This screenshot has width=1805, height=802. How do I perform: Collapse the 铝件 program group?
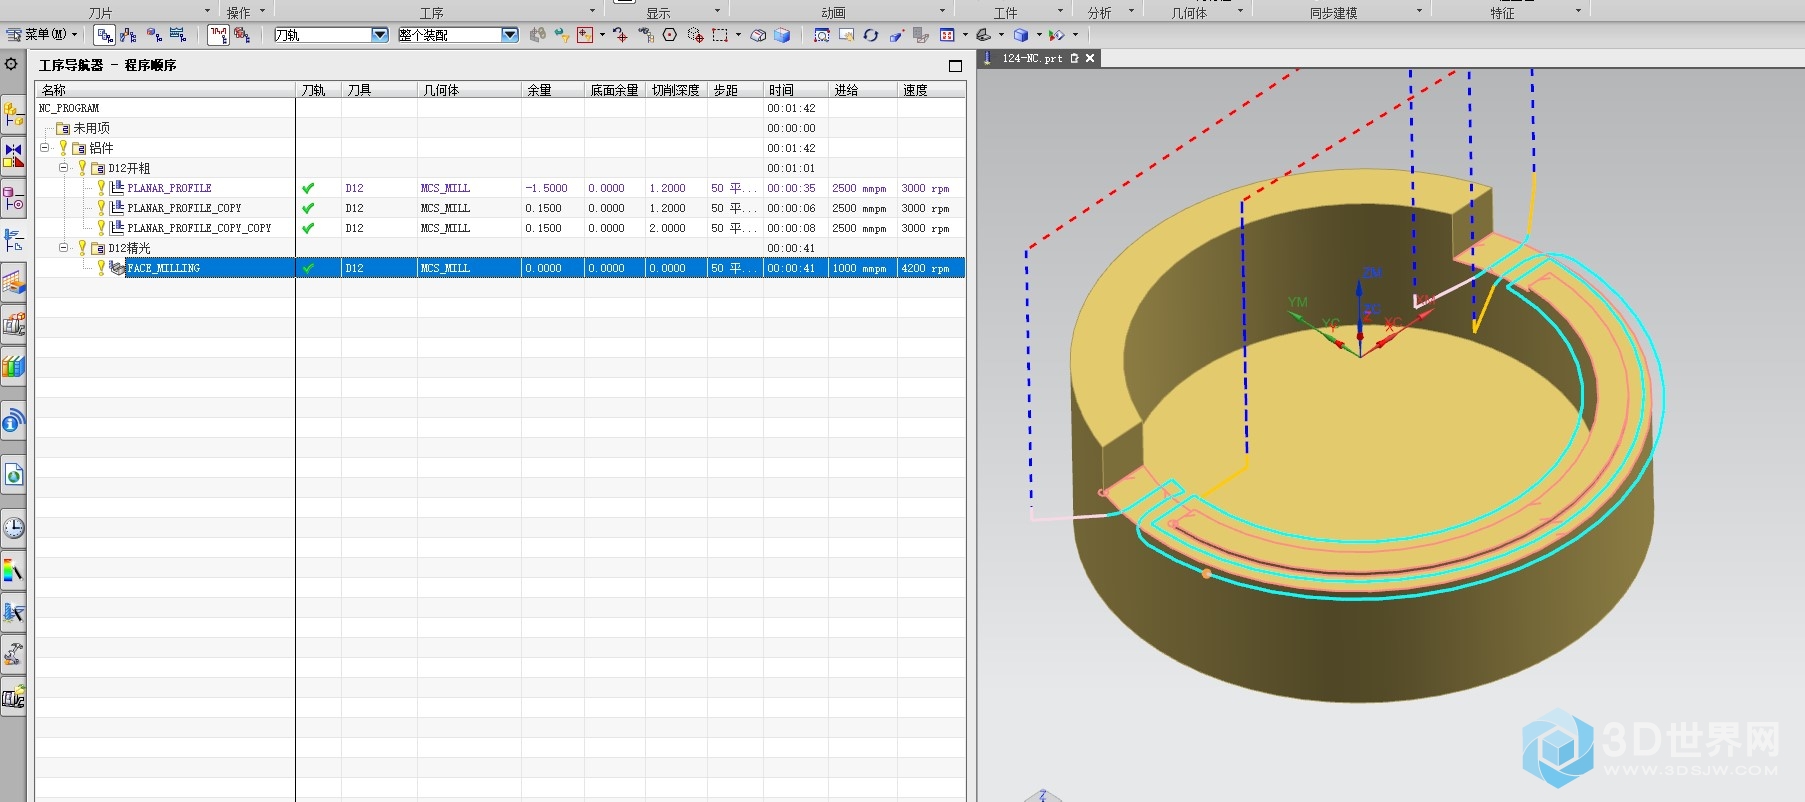(x=44, y=148)
